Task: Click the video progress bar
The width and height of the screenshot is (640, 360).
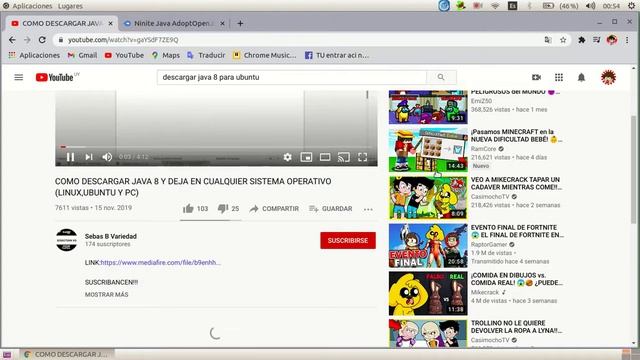Action: 216,147
